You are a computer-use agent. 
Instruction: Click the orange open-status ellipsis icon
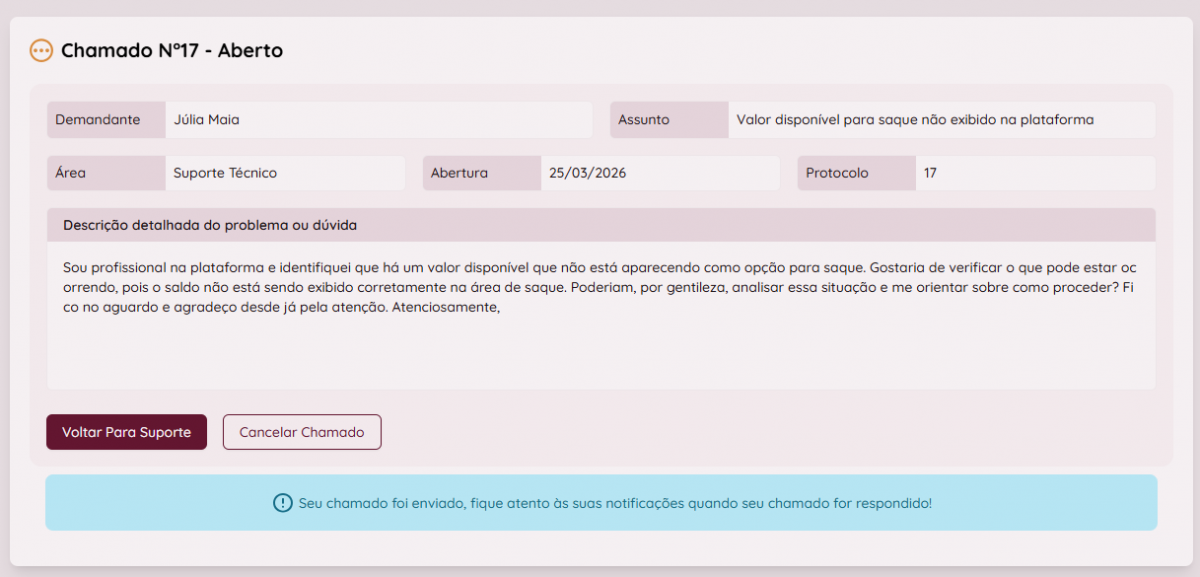coord(41,51)
